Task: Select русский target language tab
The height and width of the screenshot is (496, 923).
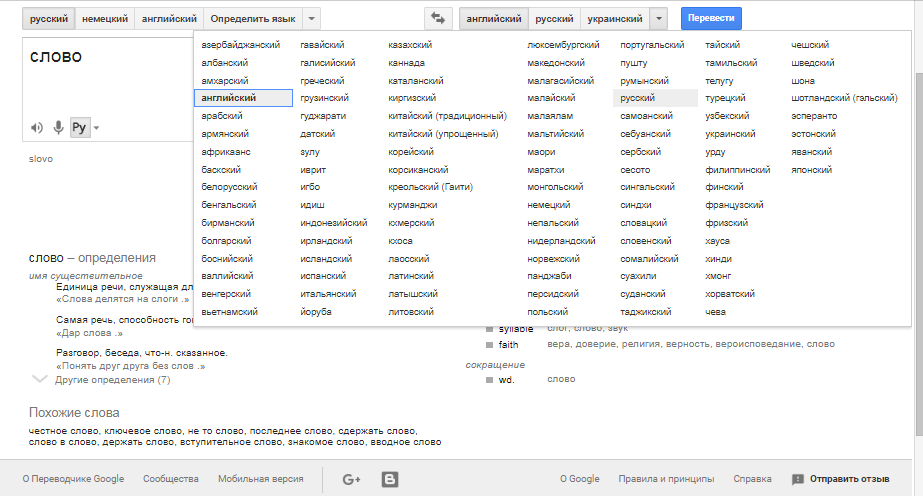Action: coord(555,19)
